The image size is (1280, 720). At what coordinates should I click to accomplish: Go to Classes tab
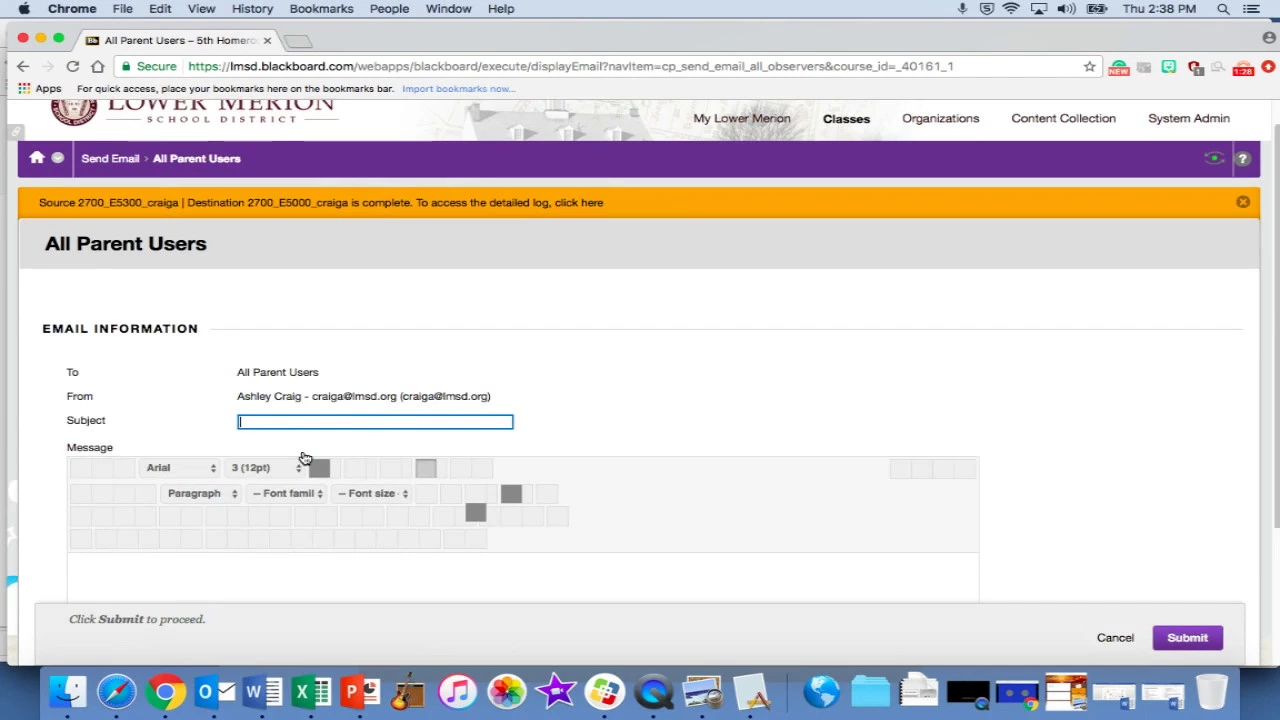click(x=846, y=118)
